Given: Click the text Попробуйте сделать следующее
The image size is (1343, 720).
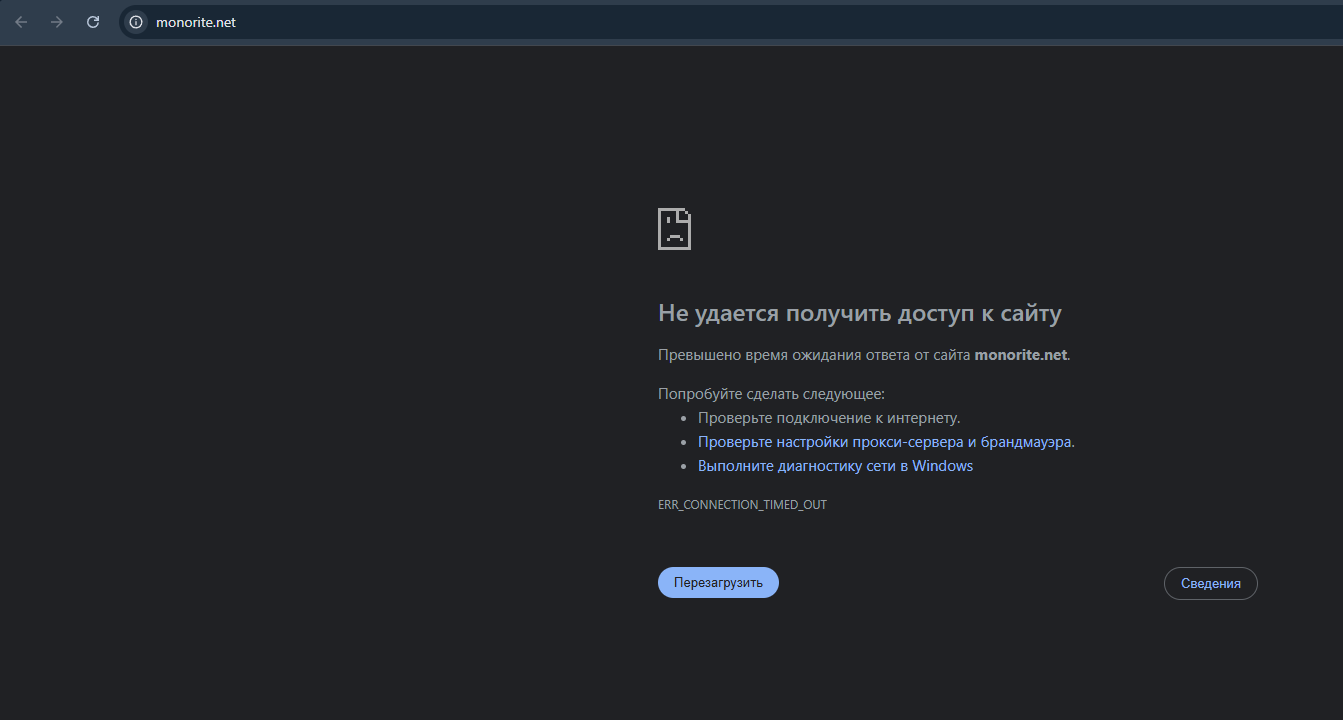Looking at the screenshot, I should pyautogui.click(x=771, y=394).
